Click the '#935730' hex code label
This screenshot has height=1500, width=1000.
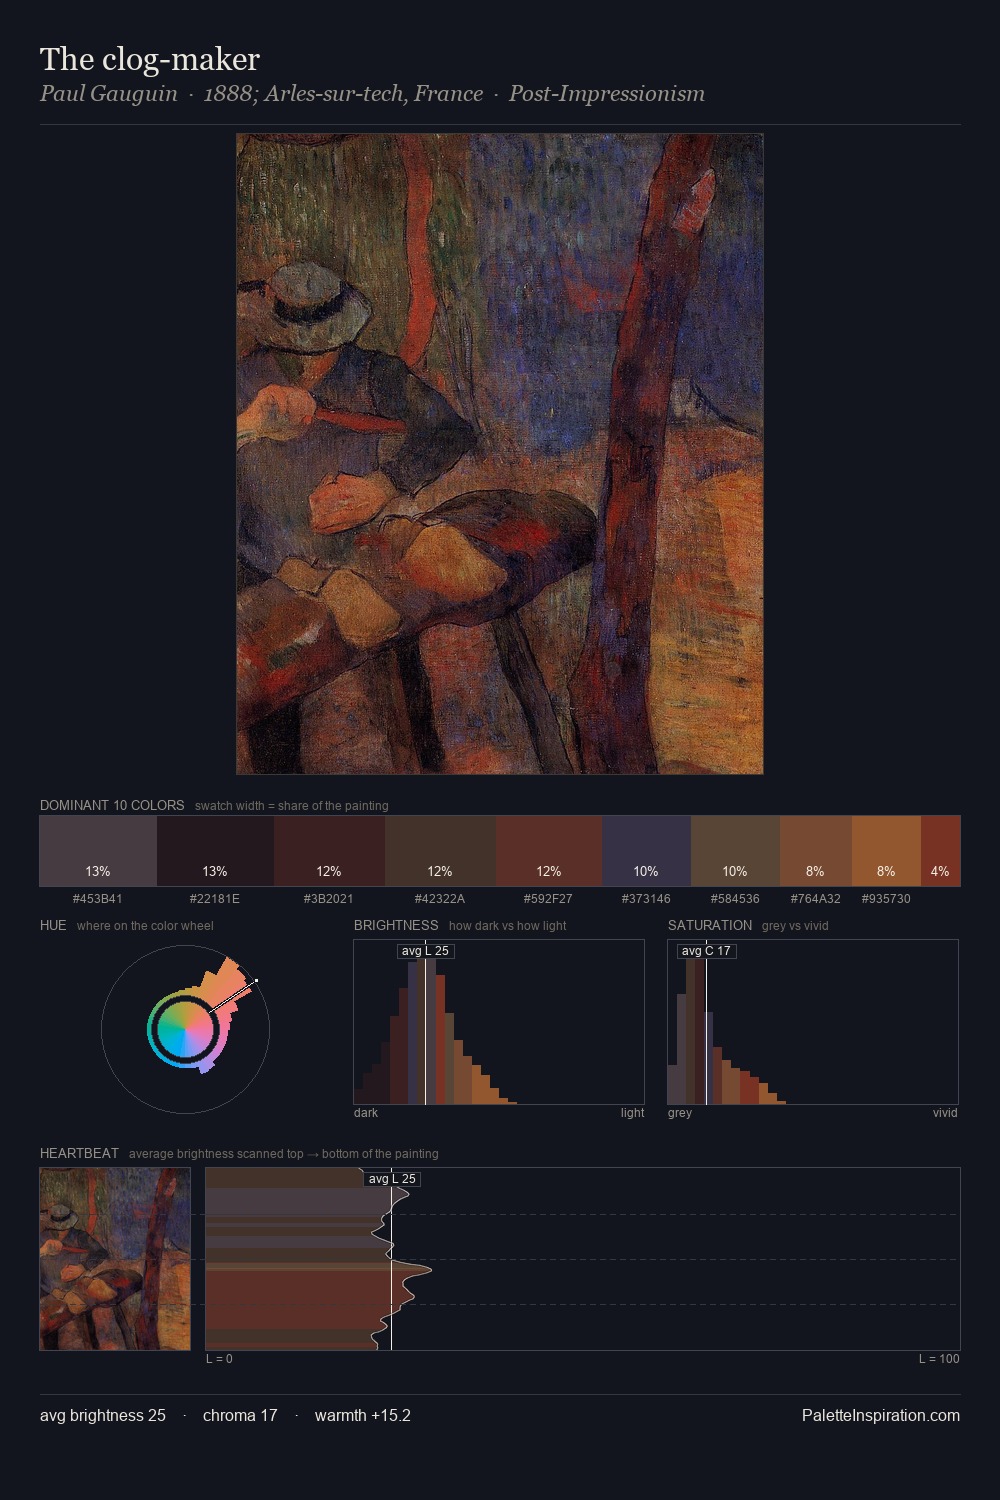(x=886, y=899)
